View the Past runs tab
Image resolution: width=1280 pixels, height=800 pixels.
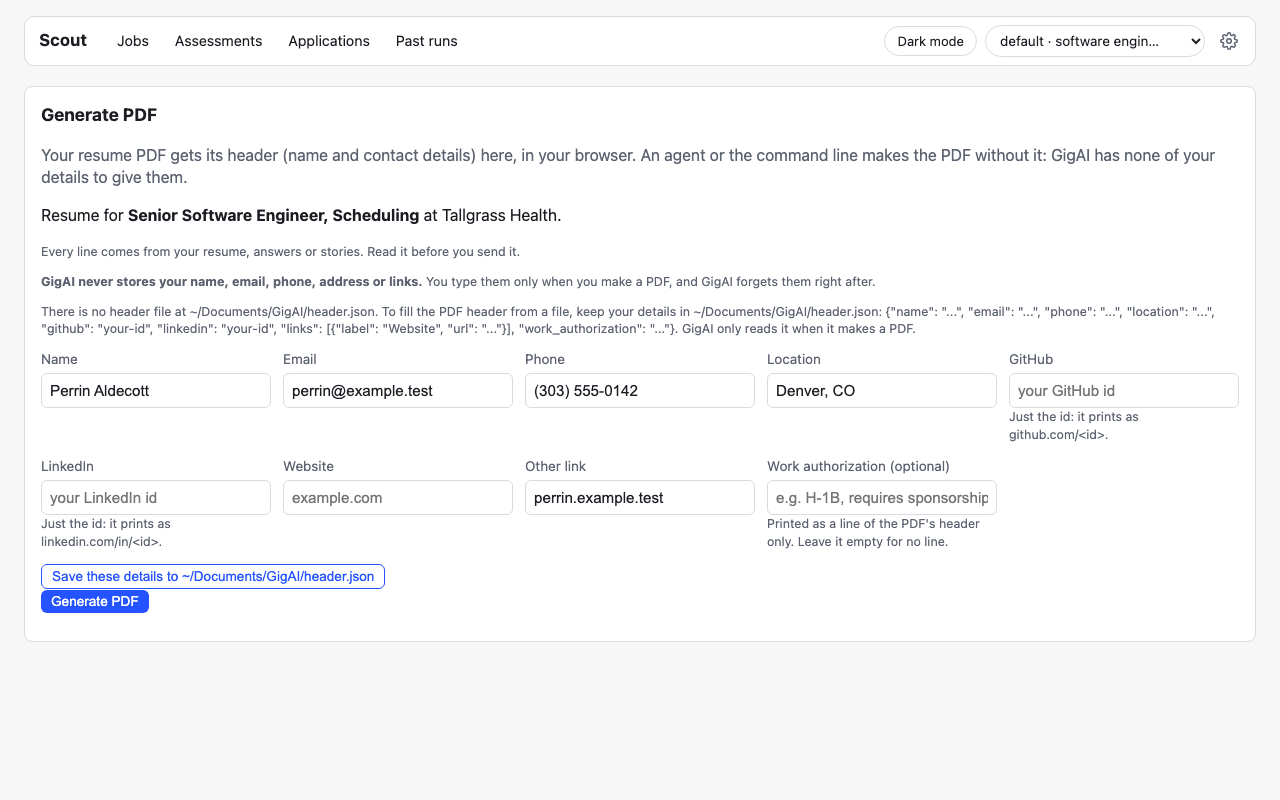coord(426,41)
